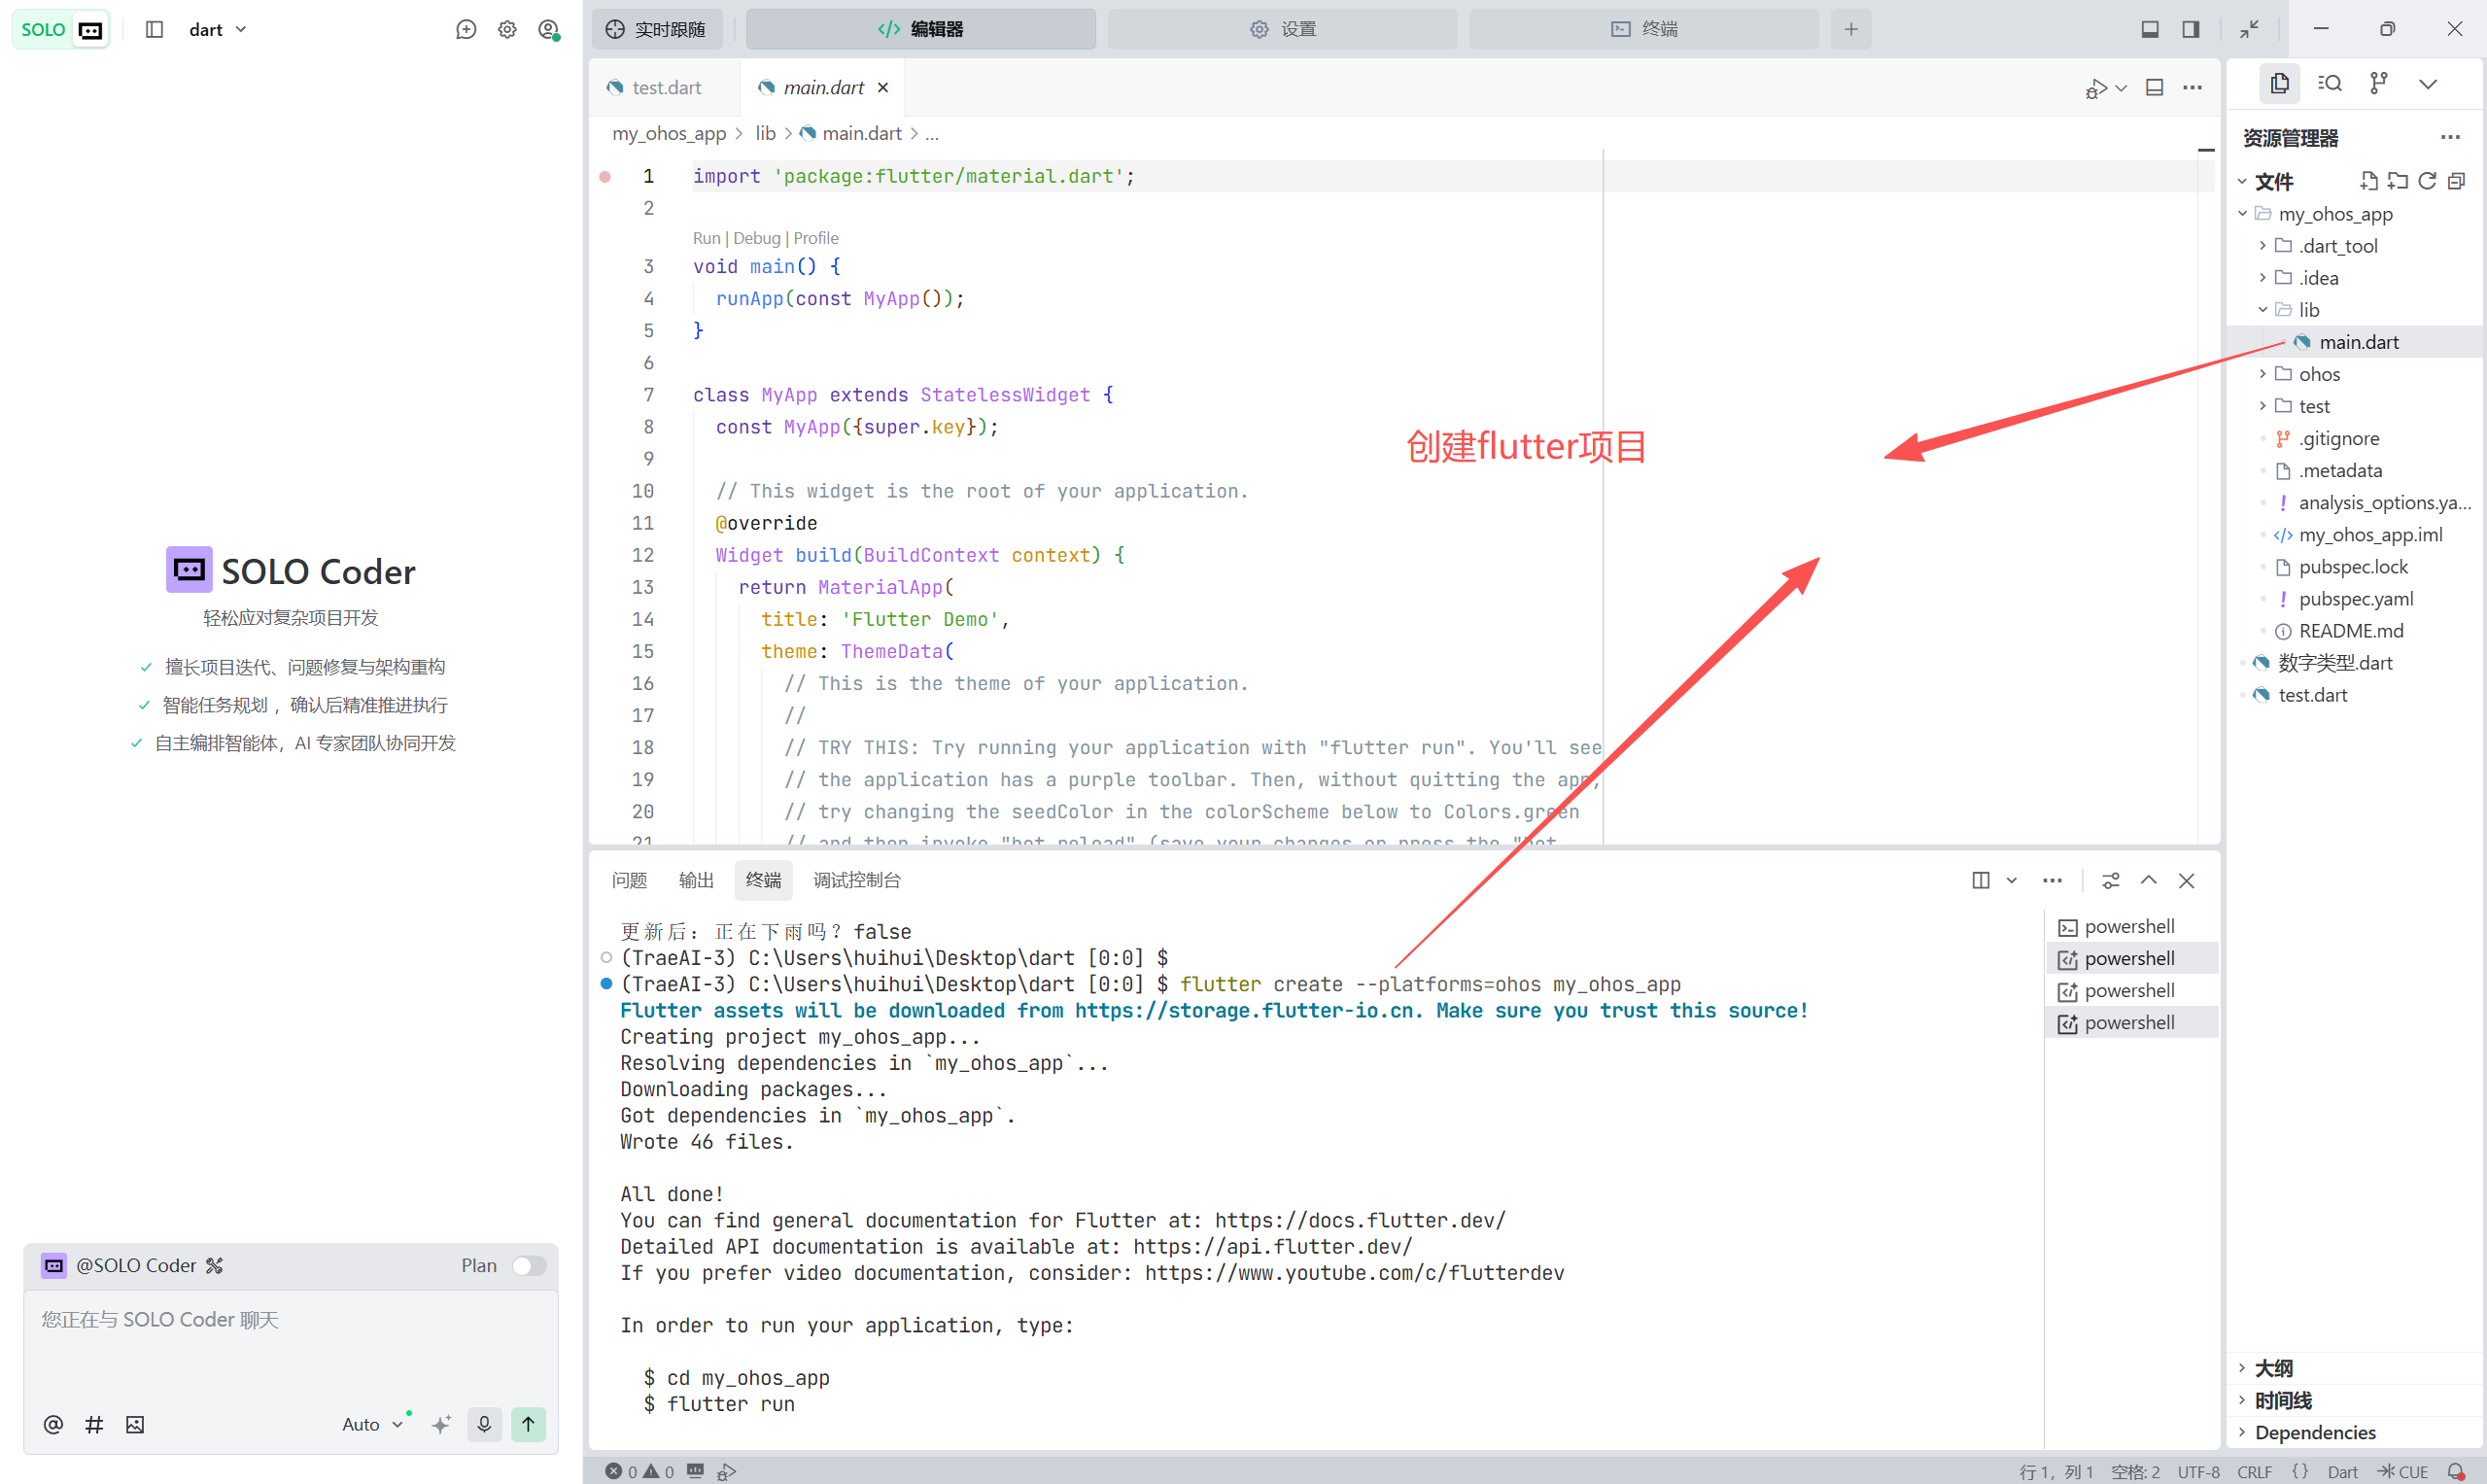Screen dimensions: 2487x1484
Task: Click the new chat icon
Action: 466,29
